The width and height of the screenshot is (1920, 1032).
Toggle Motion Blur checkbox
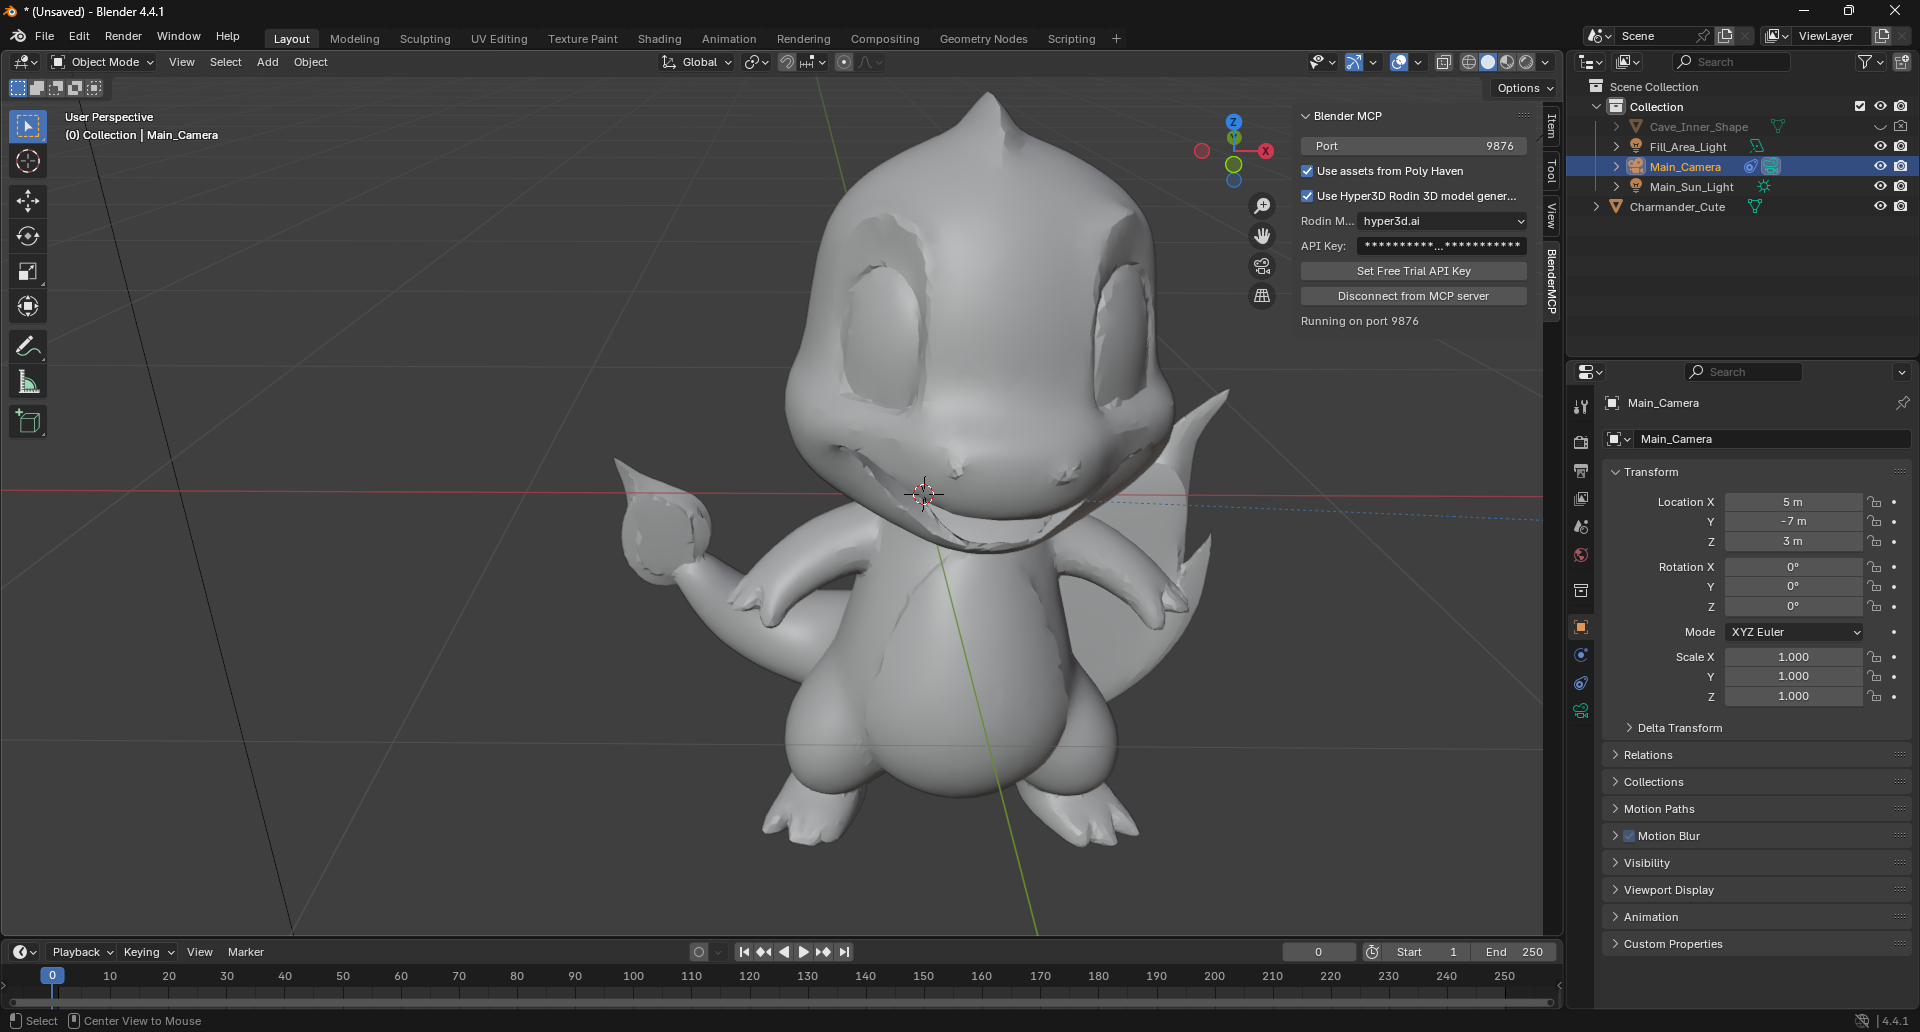pos(1629,836)
